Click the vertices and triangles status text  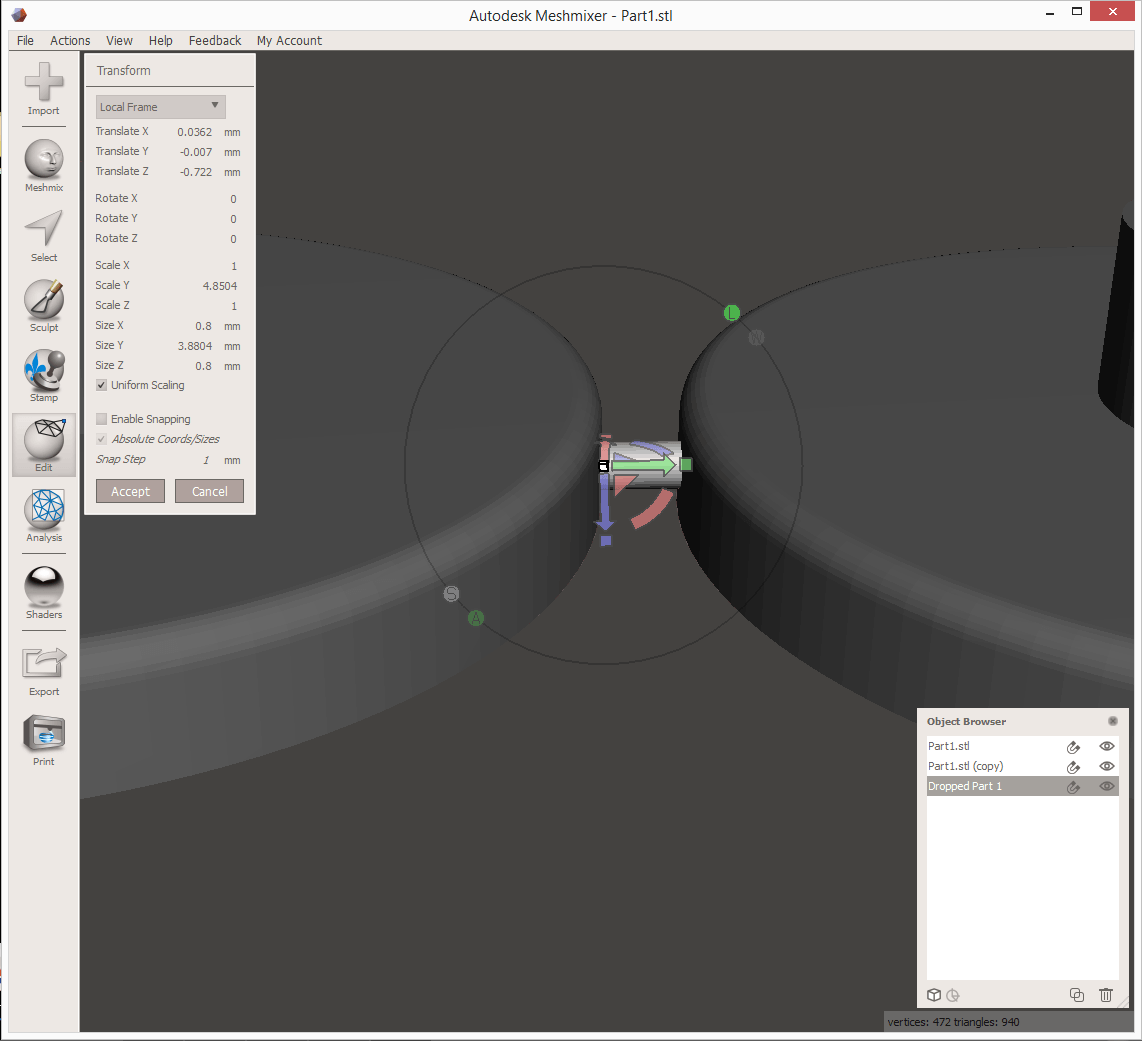pos(953,1022)
